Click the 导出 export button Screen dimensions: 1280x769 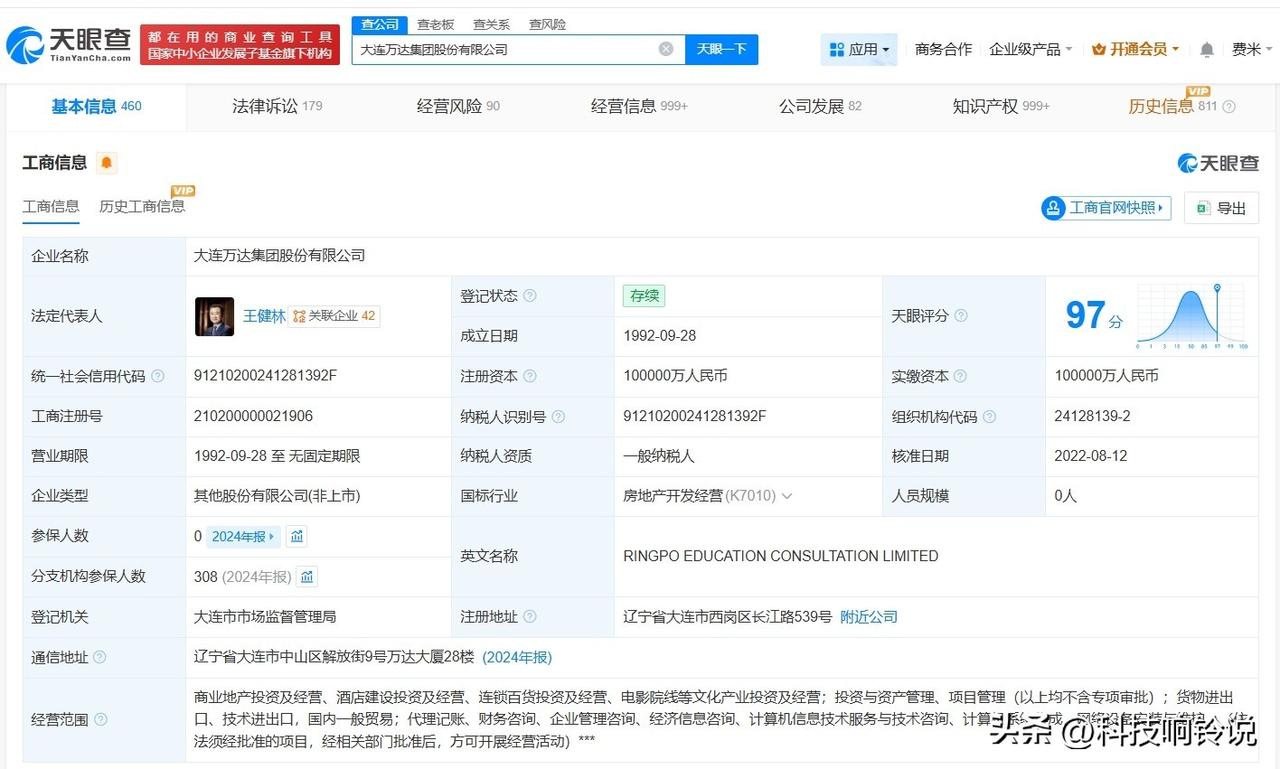[1221, 208]
